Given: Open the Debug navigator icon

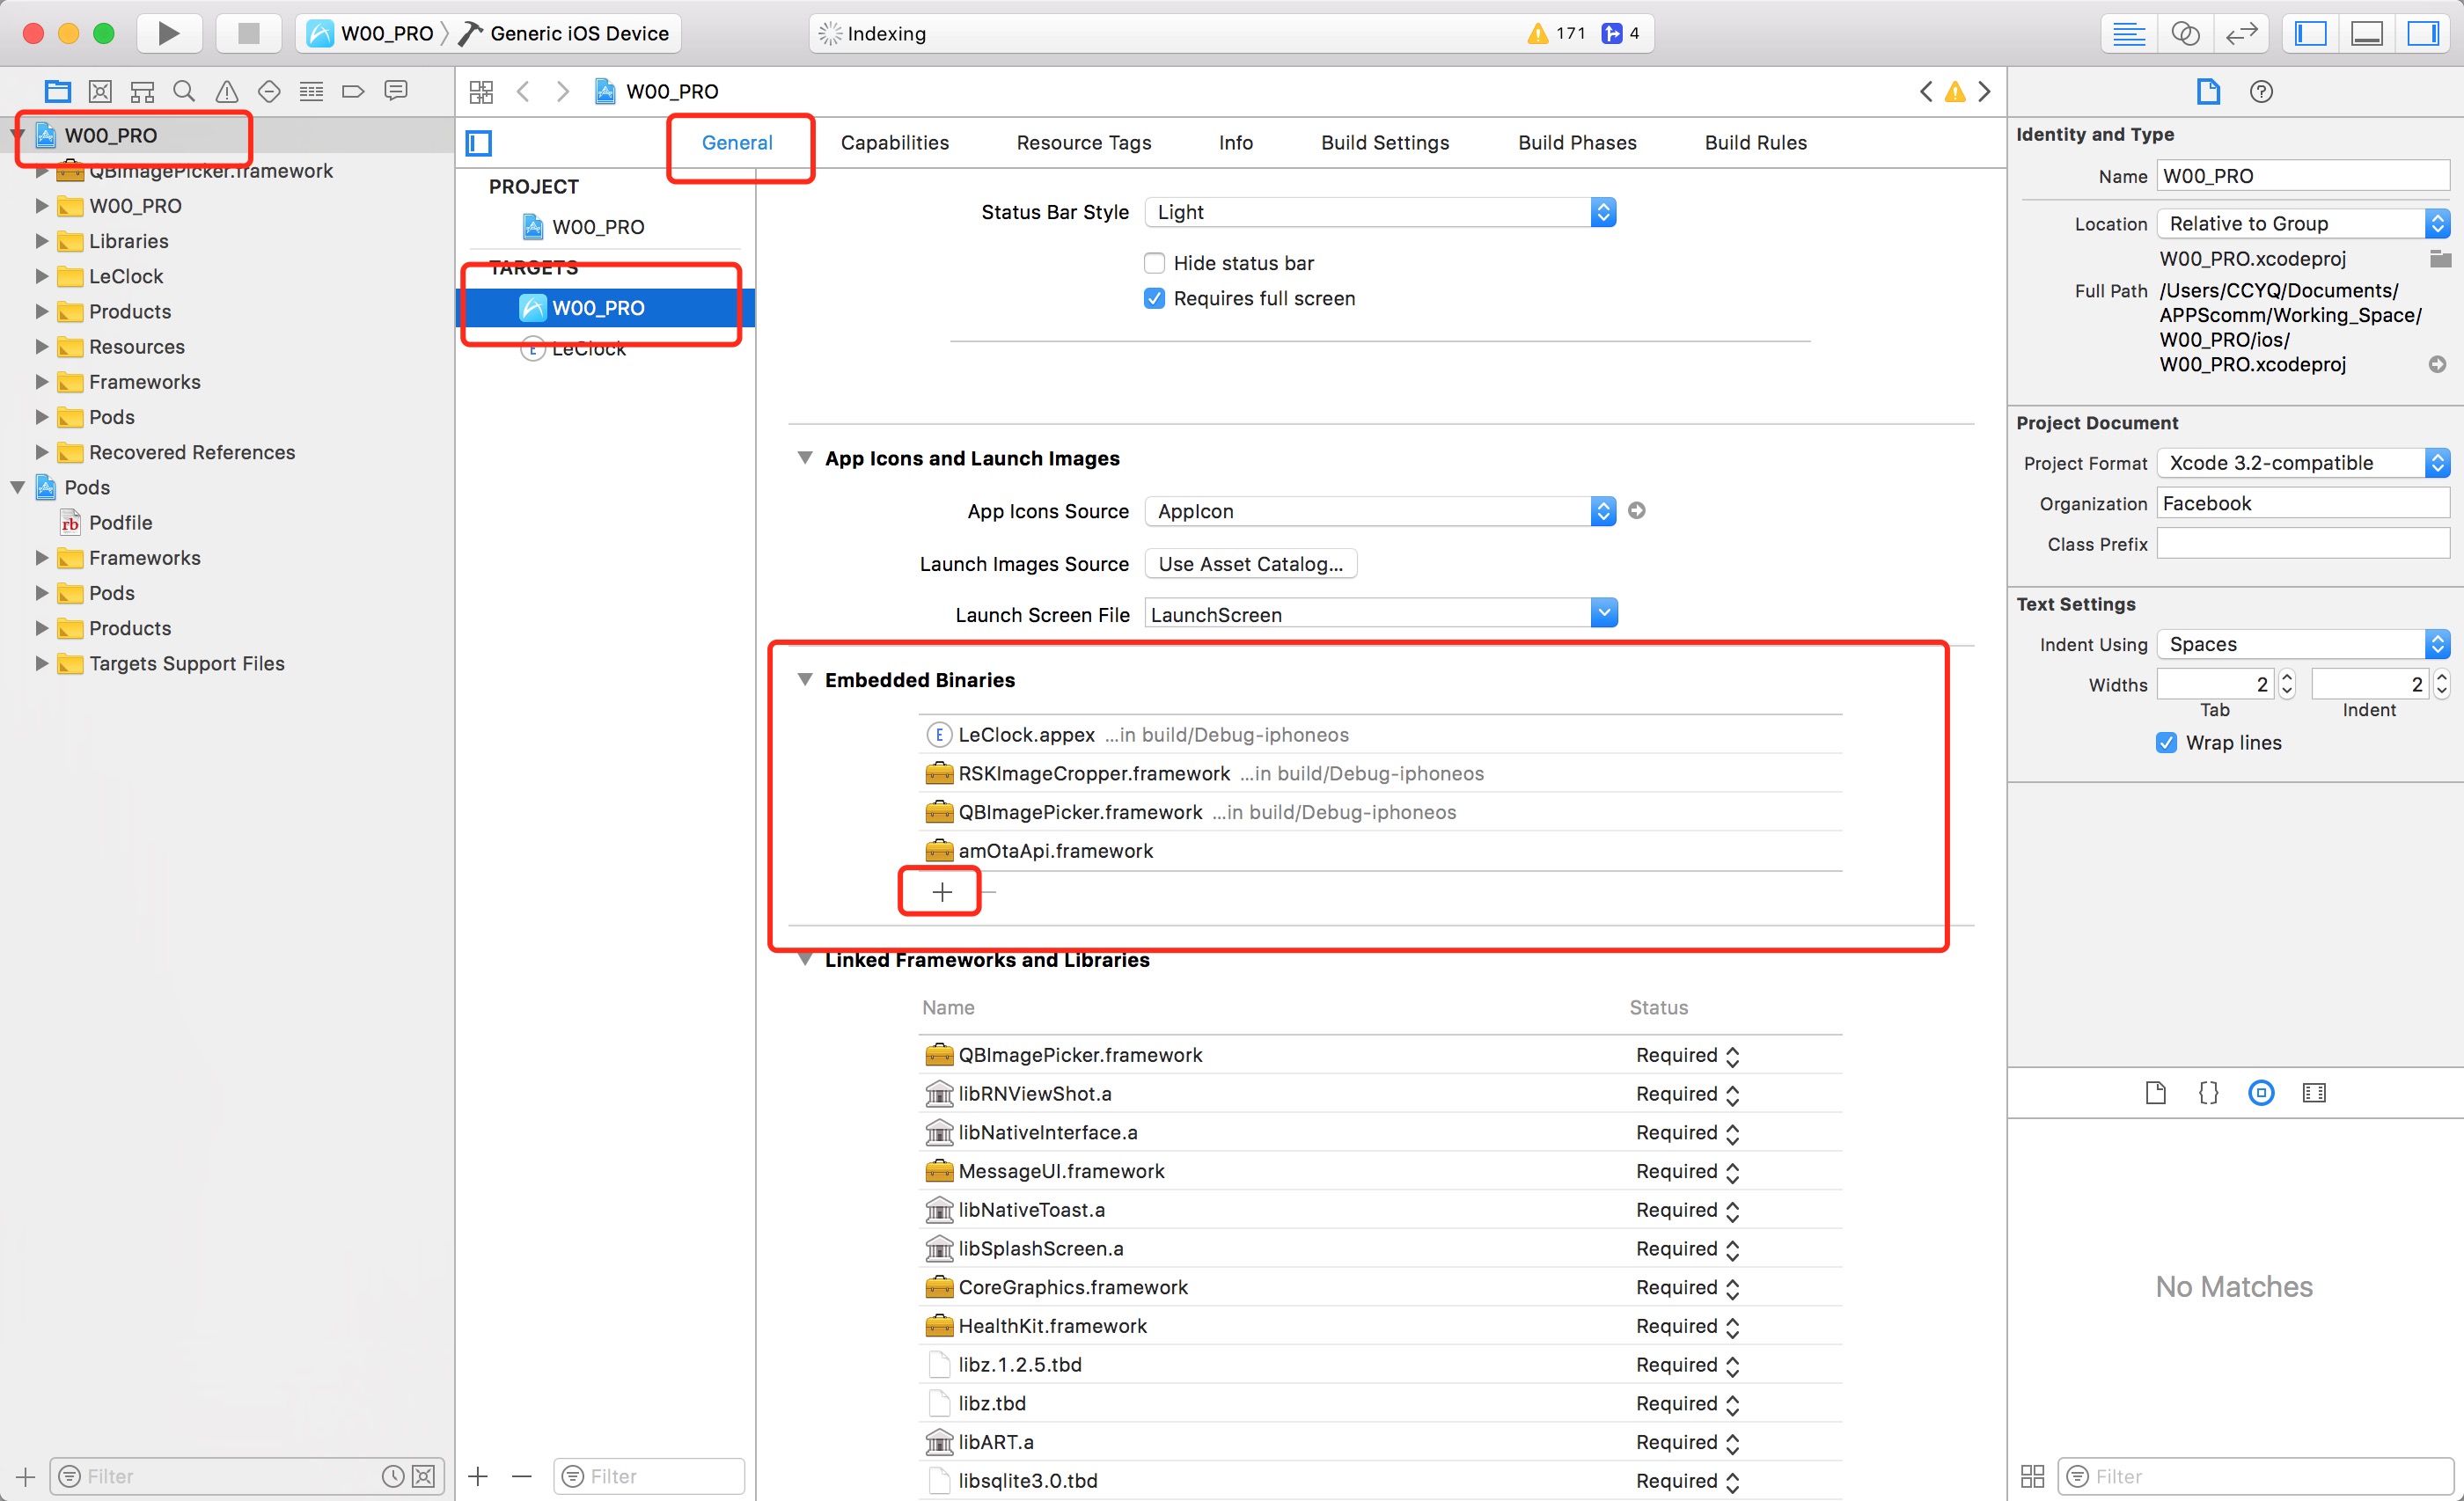Looking at the screenshot, I should [311, 91].
